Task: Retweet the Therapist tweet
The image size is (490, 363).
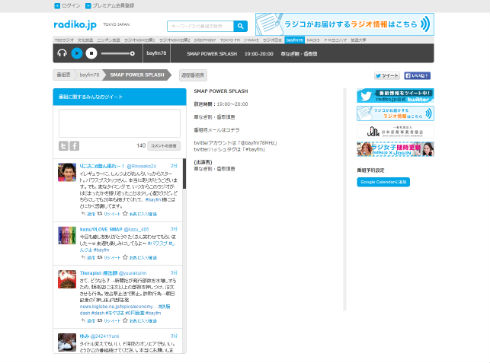Action: [109, 321]
